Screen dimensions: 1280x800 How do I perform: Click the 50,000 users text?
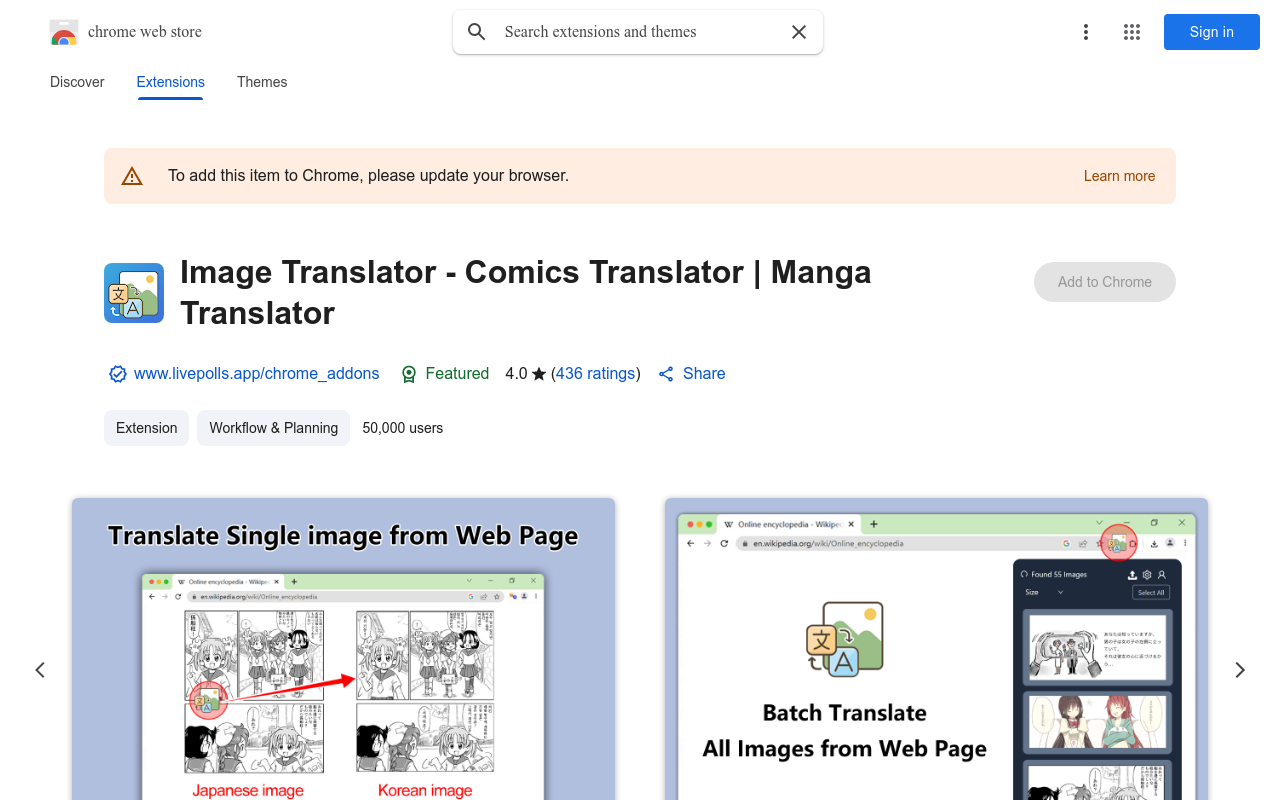coord(403,428)
